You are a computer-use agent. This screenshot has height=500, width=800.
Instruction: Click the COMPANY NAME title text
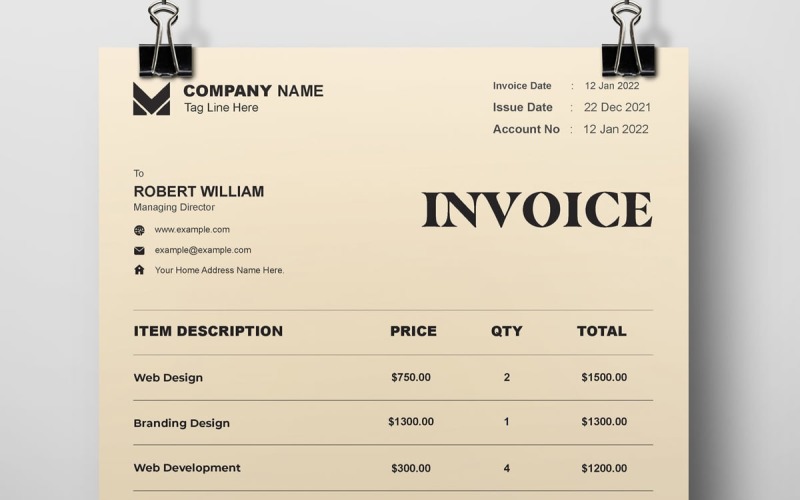click(253, 91)
